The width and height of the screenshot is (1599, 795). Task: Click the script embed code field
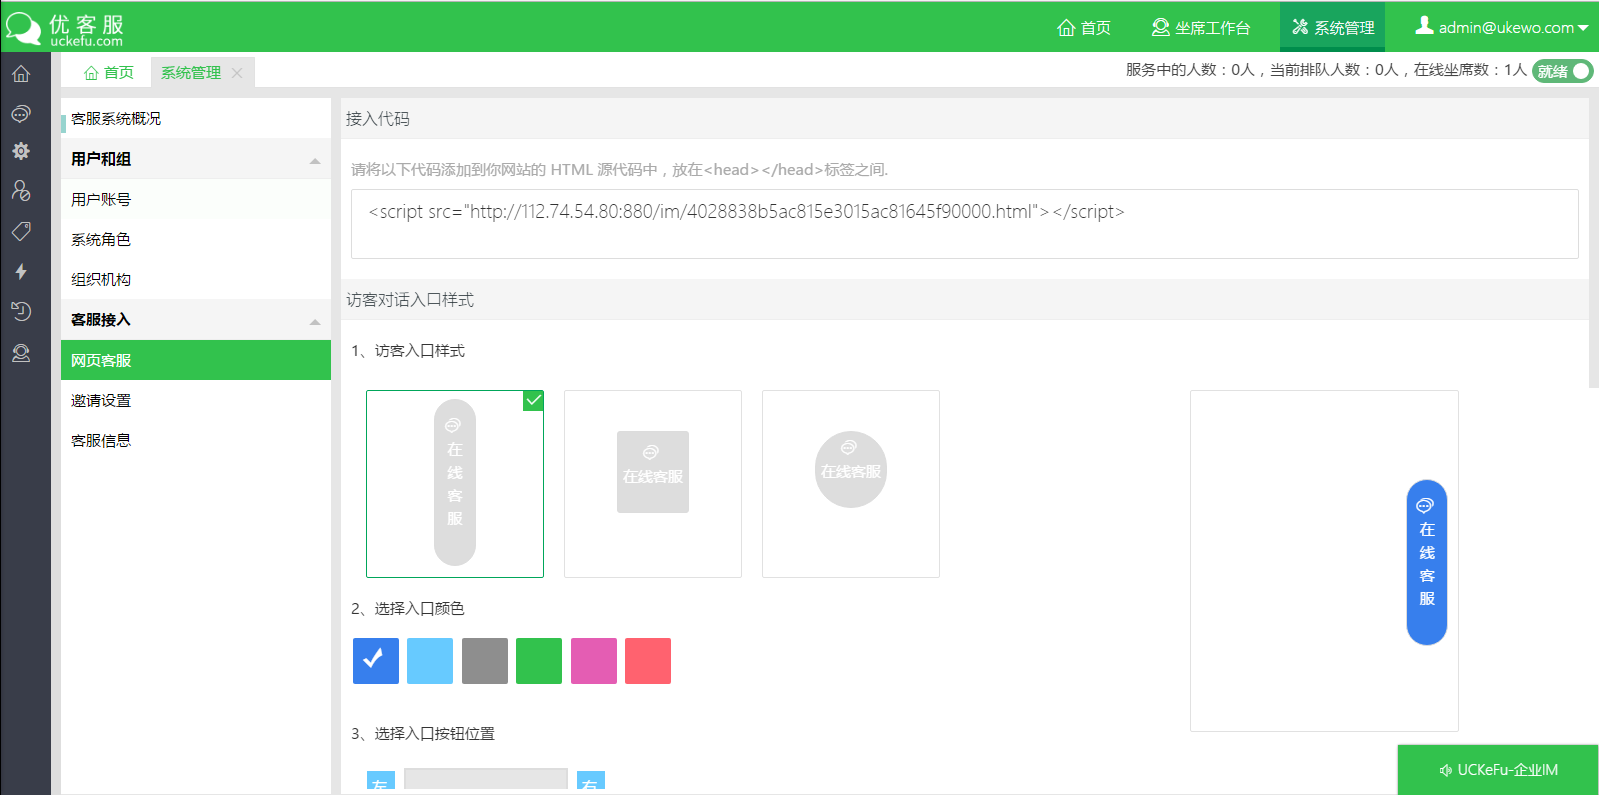pos(965,224)
